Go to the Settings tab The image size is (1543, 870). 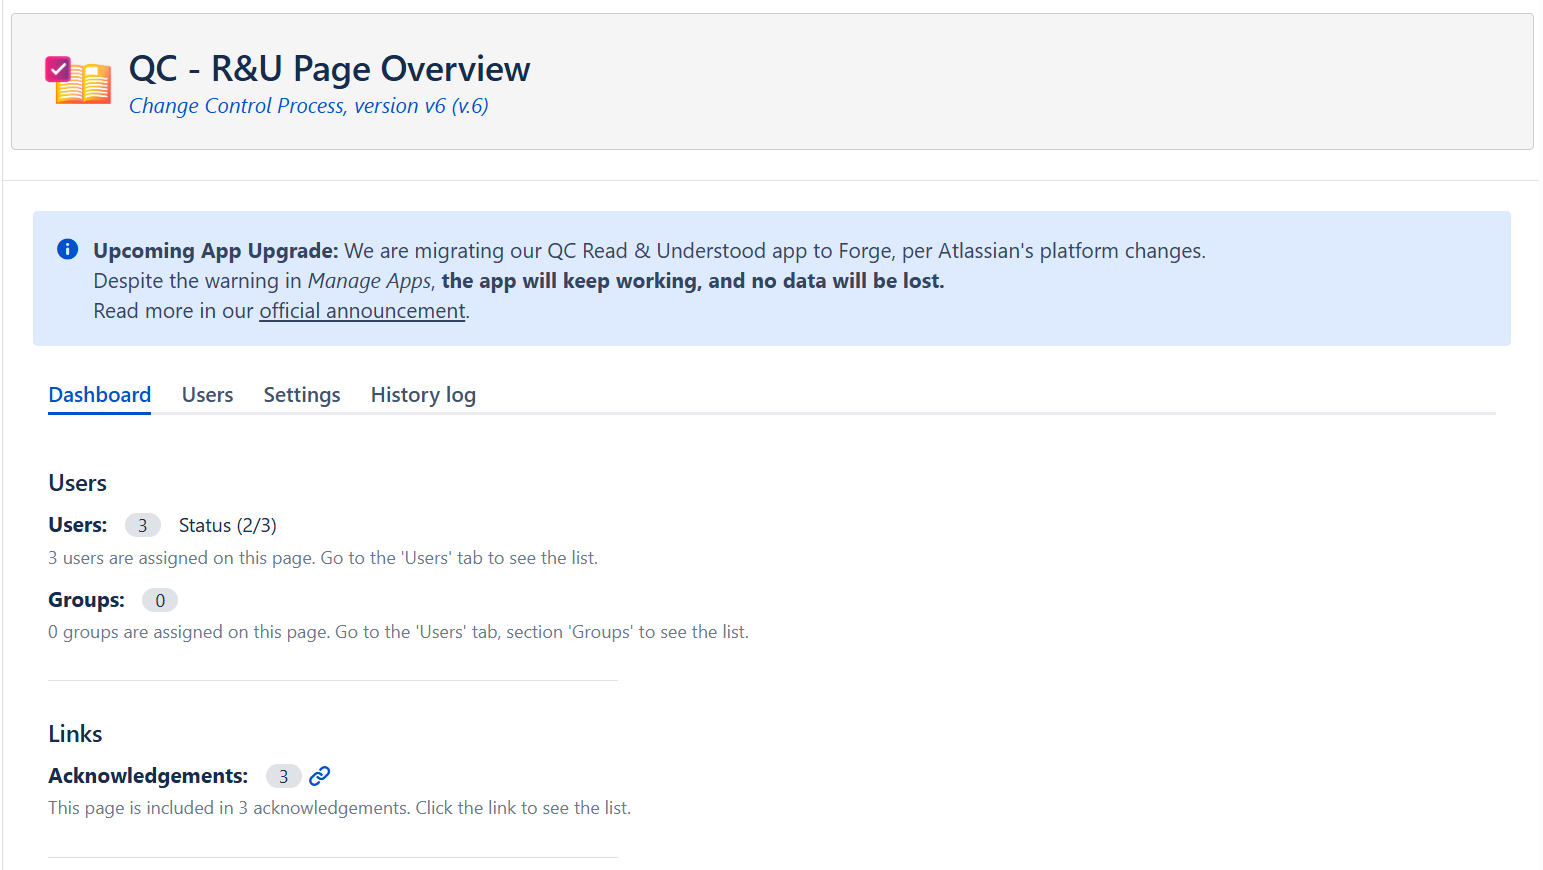[302, 395]
